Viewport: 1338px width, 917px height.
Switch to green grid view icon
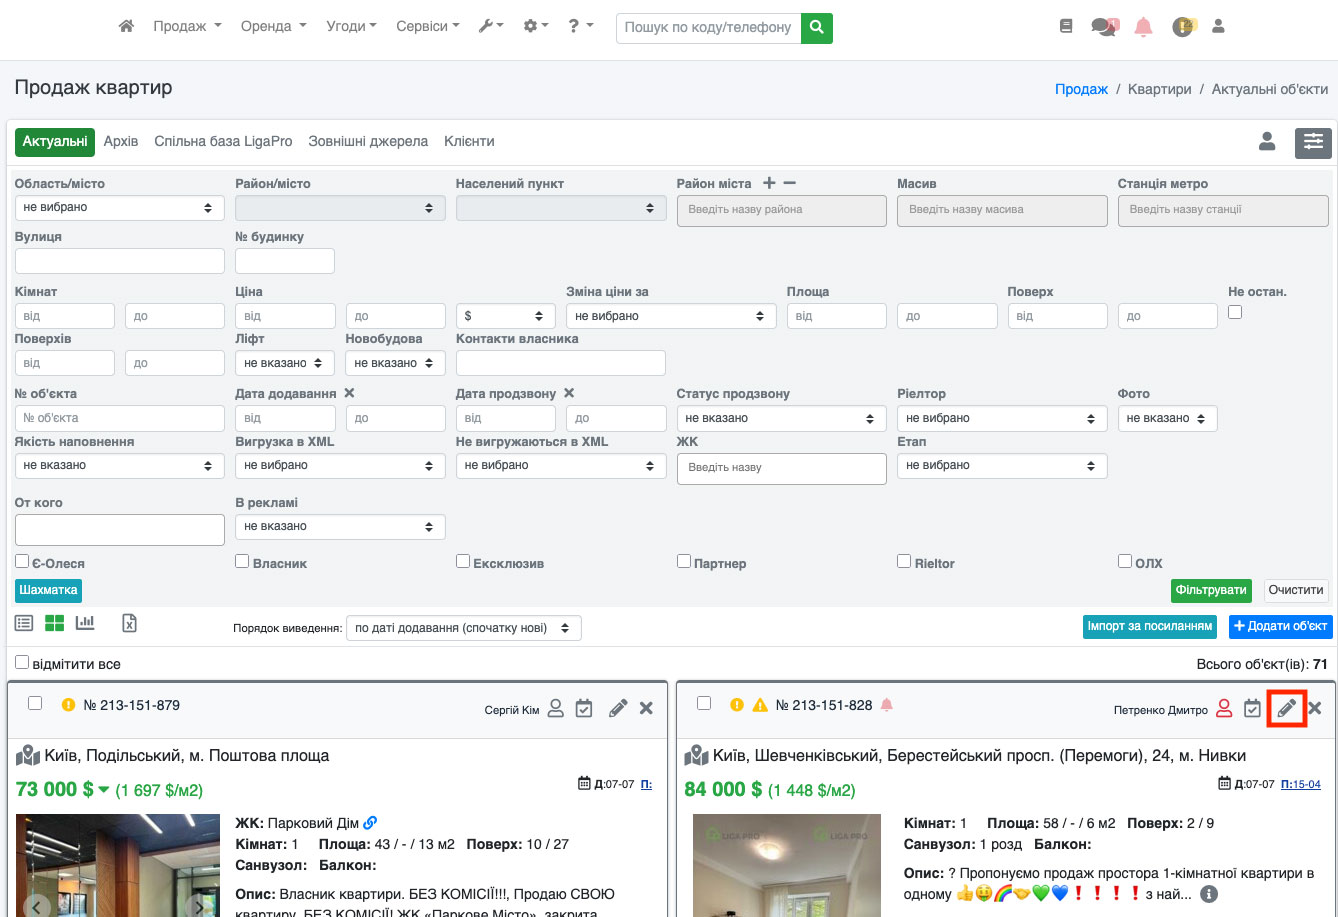tap(54, 623)
